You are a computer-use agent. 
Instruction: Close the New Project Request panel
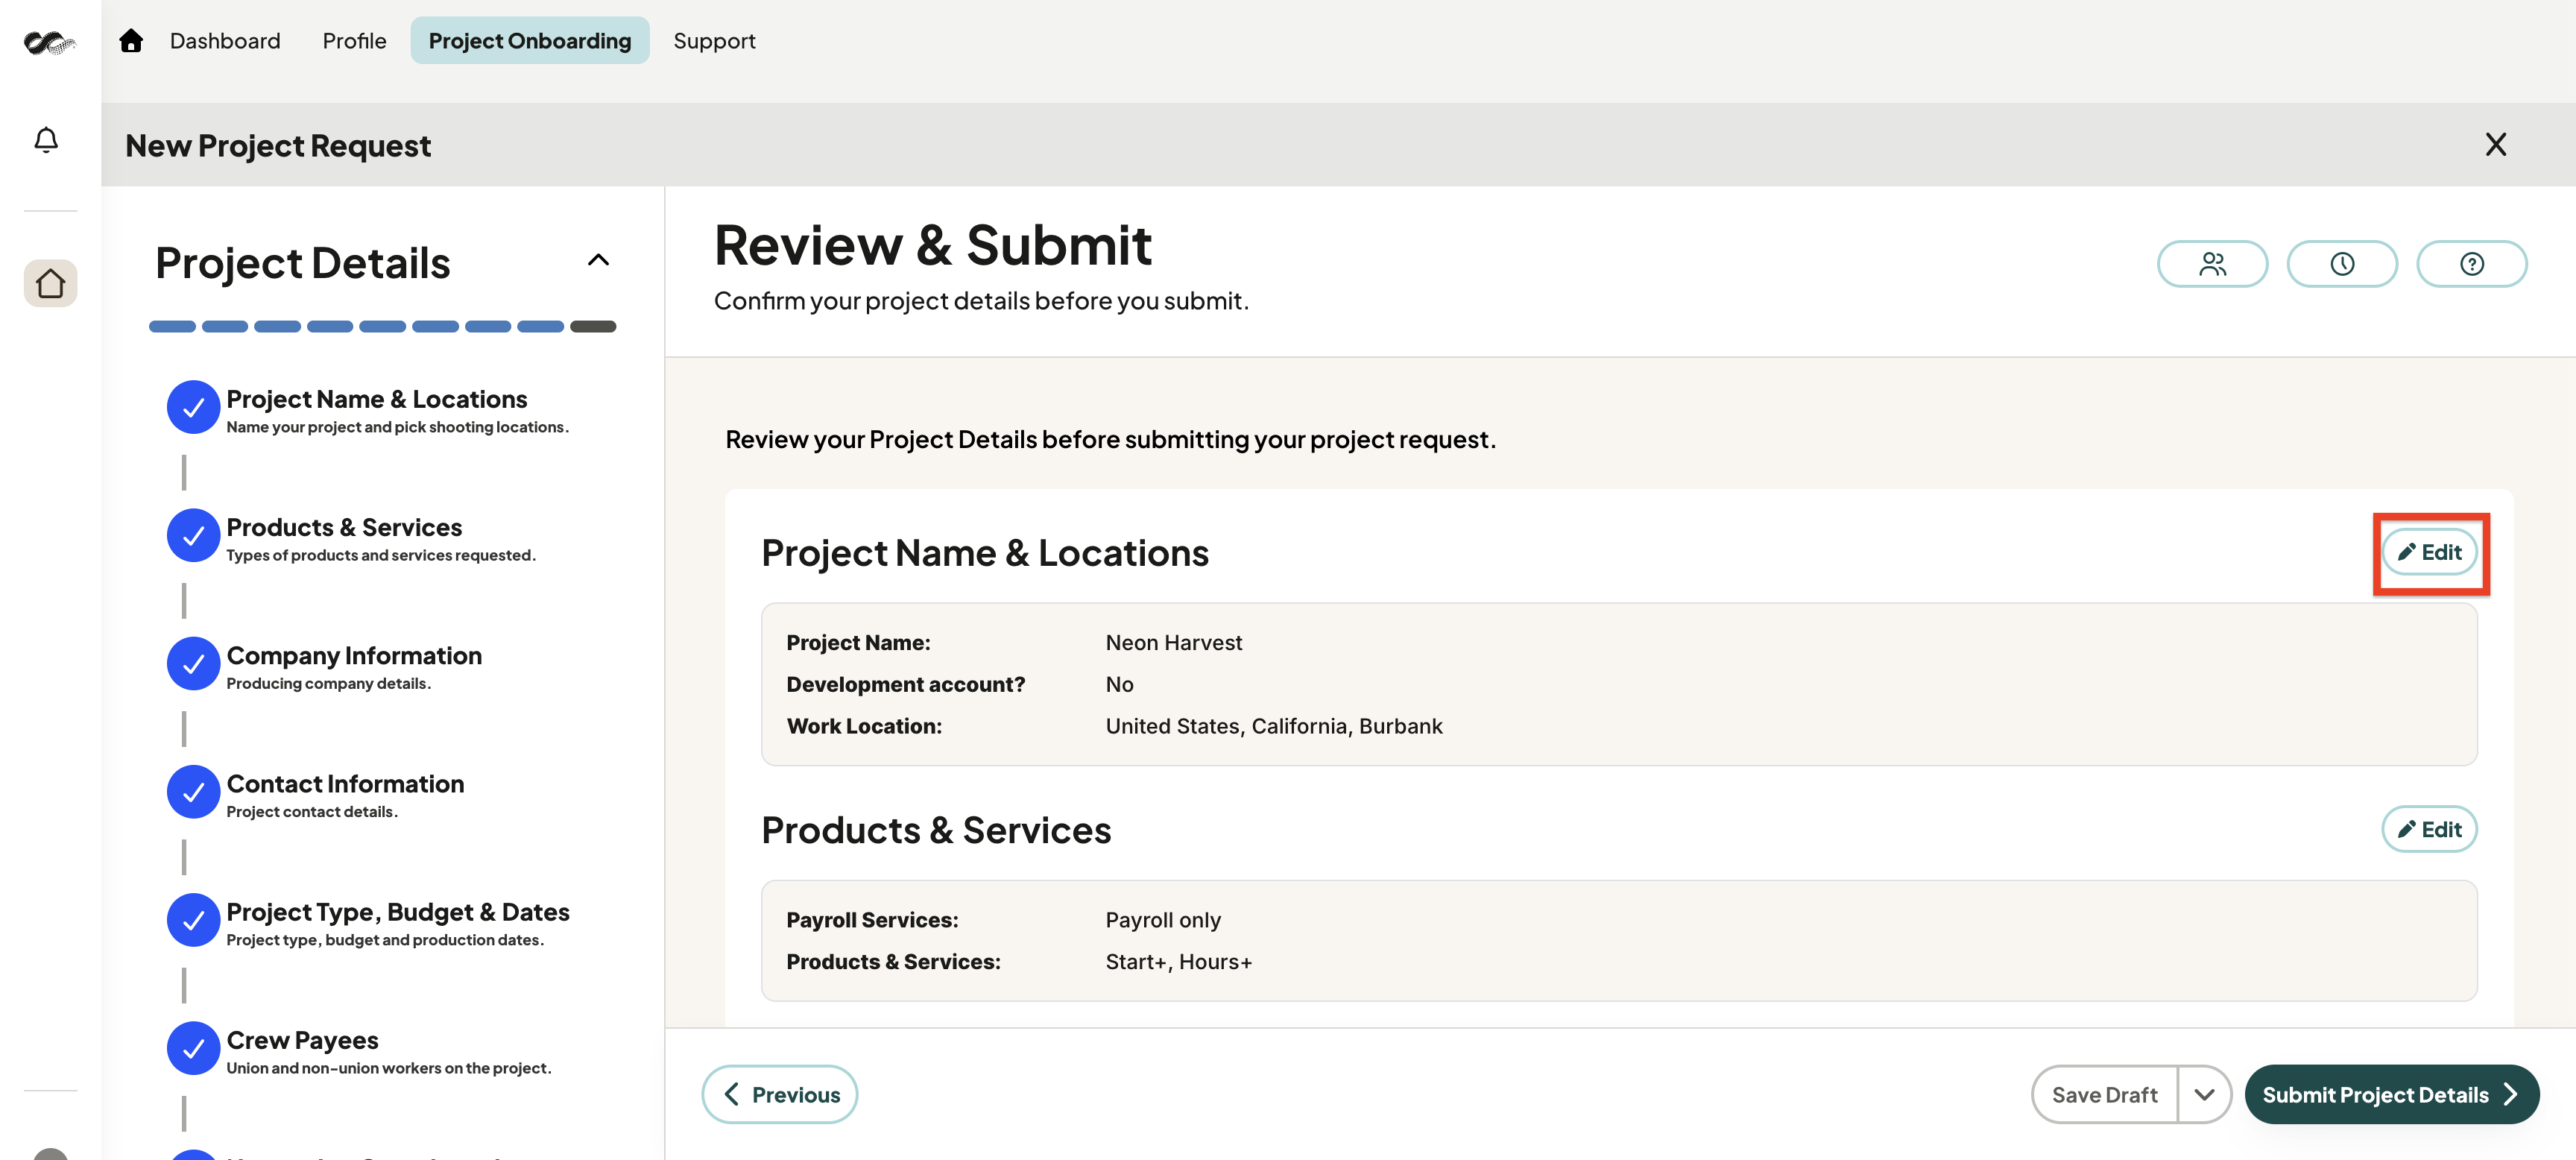point(2496,145)
